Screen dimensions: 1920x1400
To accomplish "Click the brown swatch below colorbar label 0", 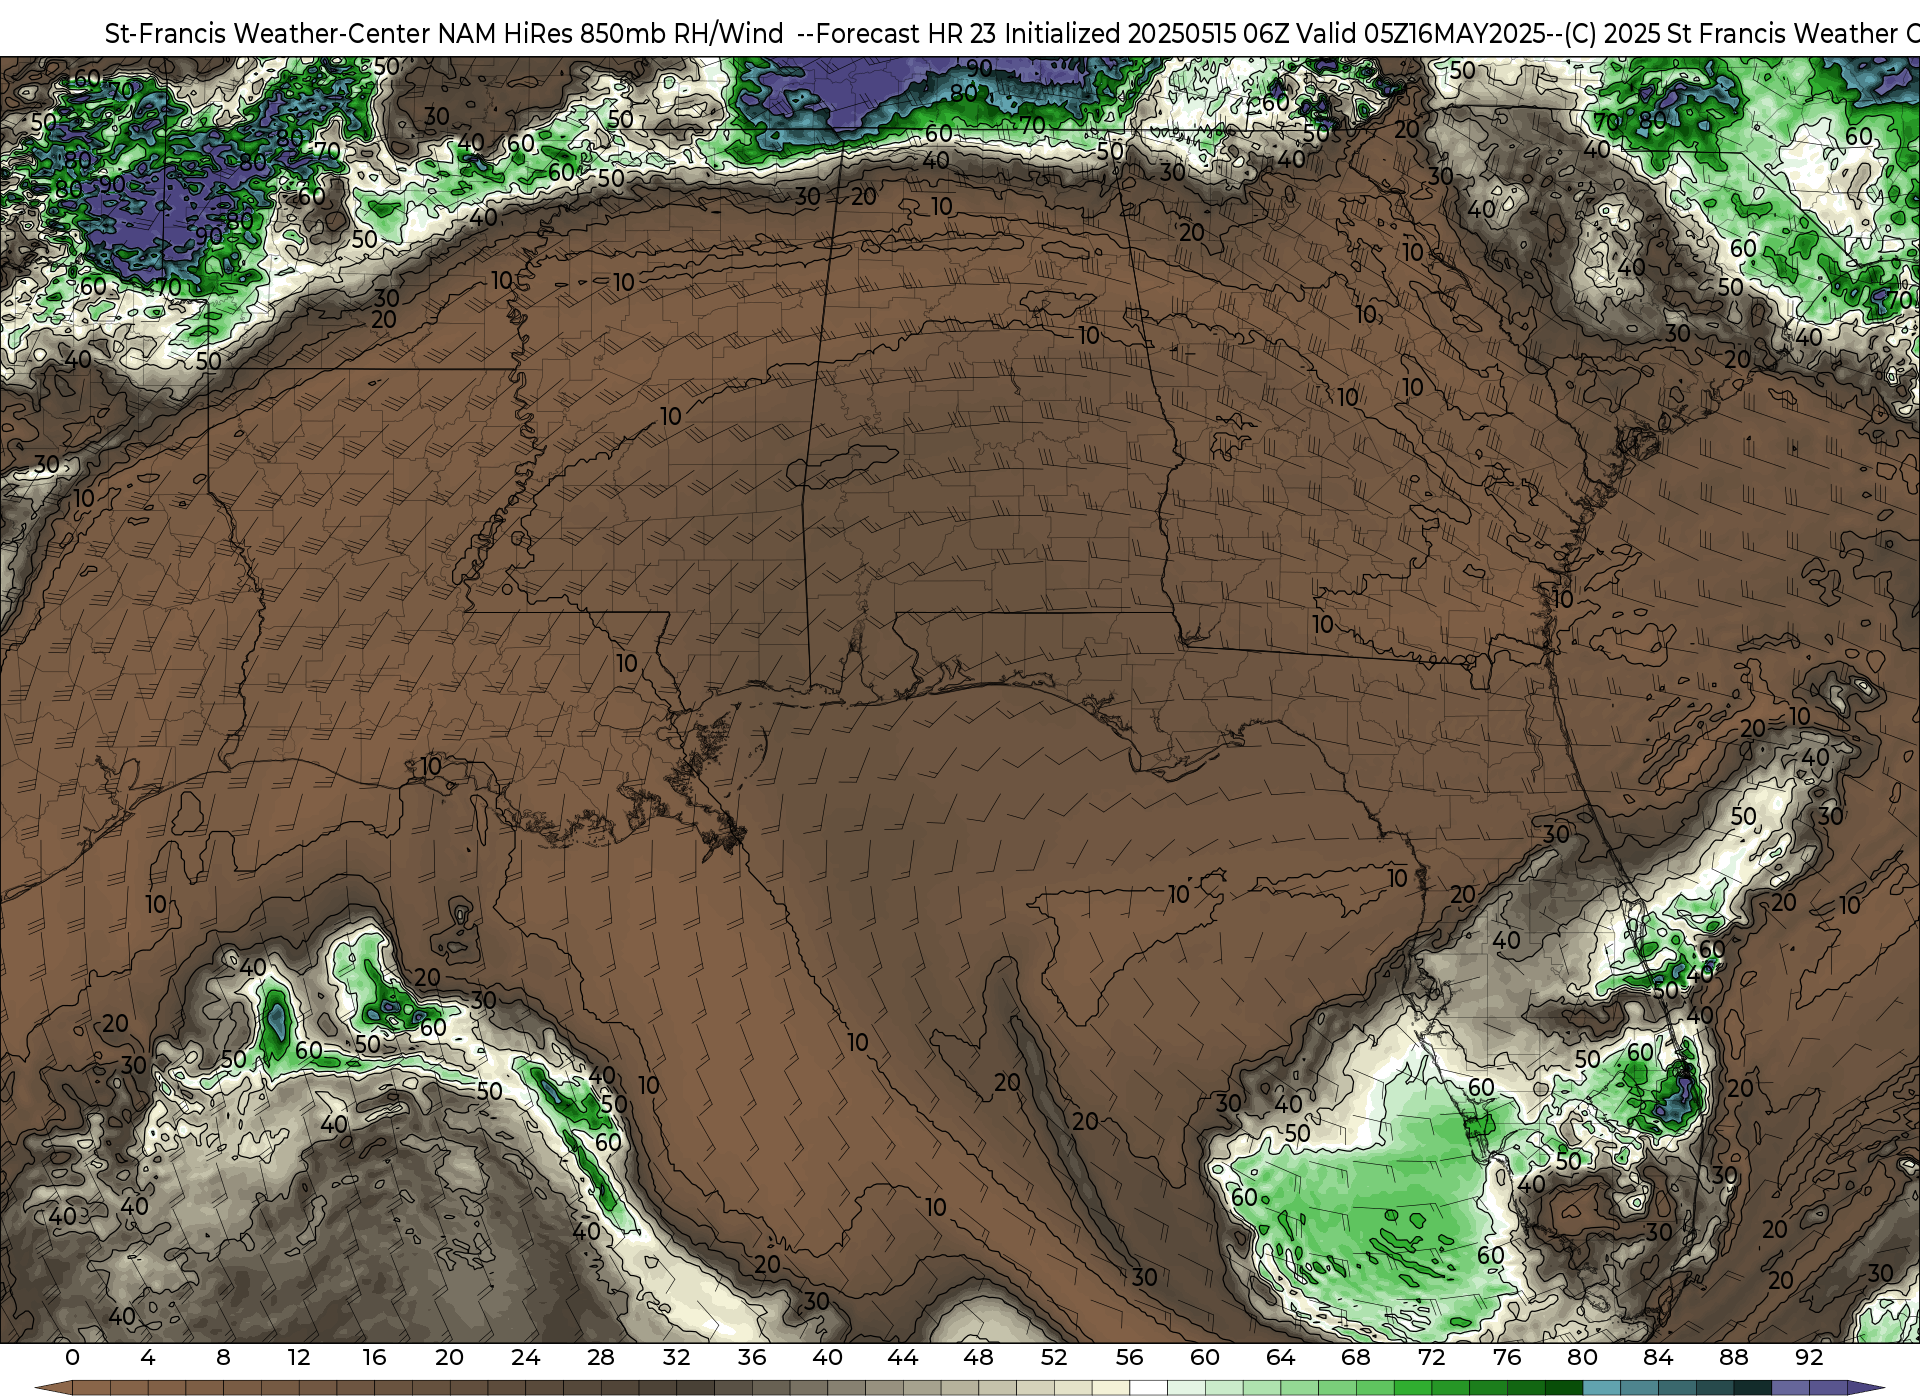I will point(91,1388).
